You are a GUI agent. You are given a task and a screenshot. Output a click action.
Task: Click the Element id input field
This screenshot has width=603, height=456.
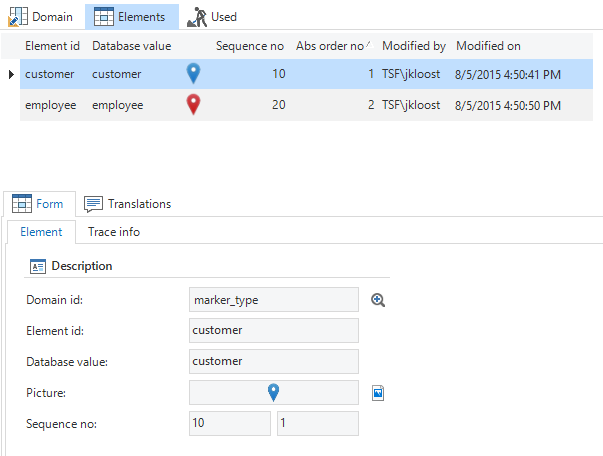click(x=273, y=331)
